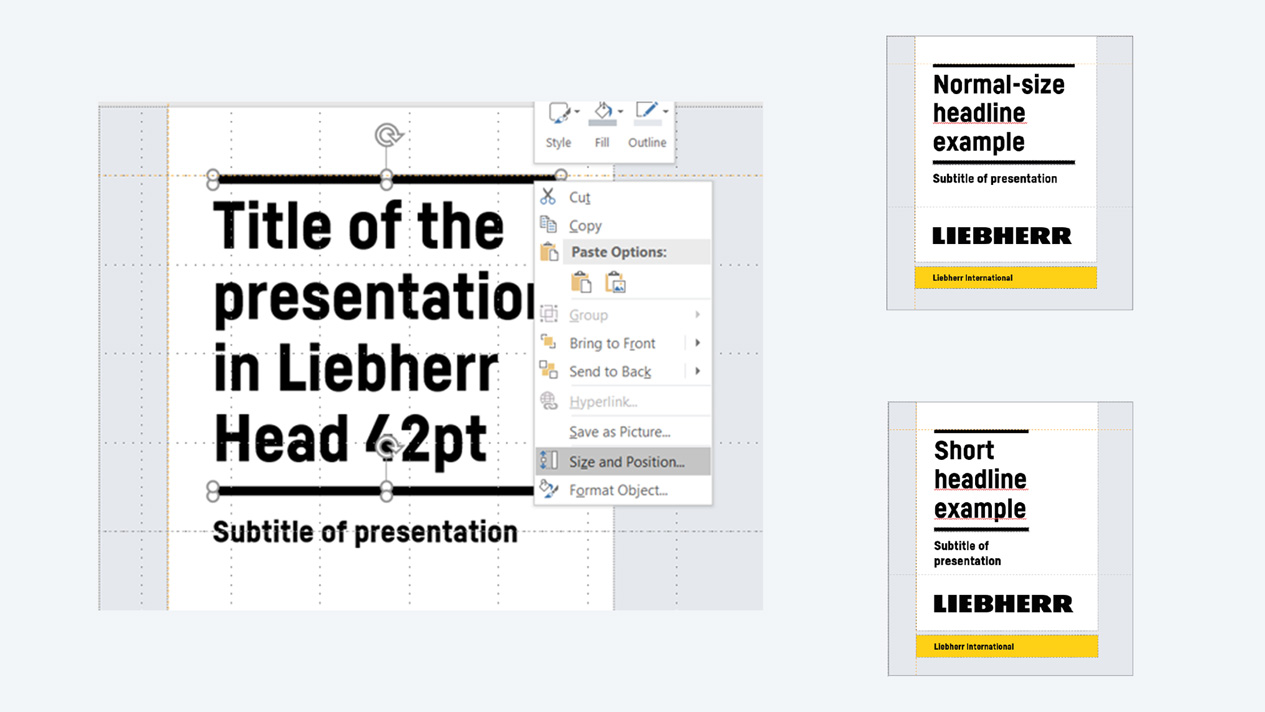This screenshot has width=1265, height=712.
Task: Select the Short headline example thumbnail
Action: click(x=1010, y=538)
